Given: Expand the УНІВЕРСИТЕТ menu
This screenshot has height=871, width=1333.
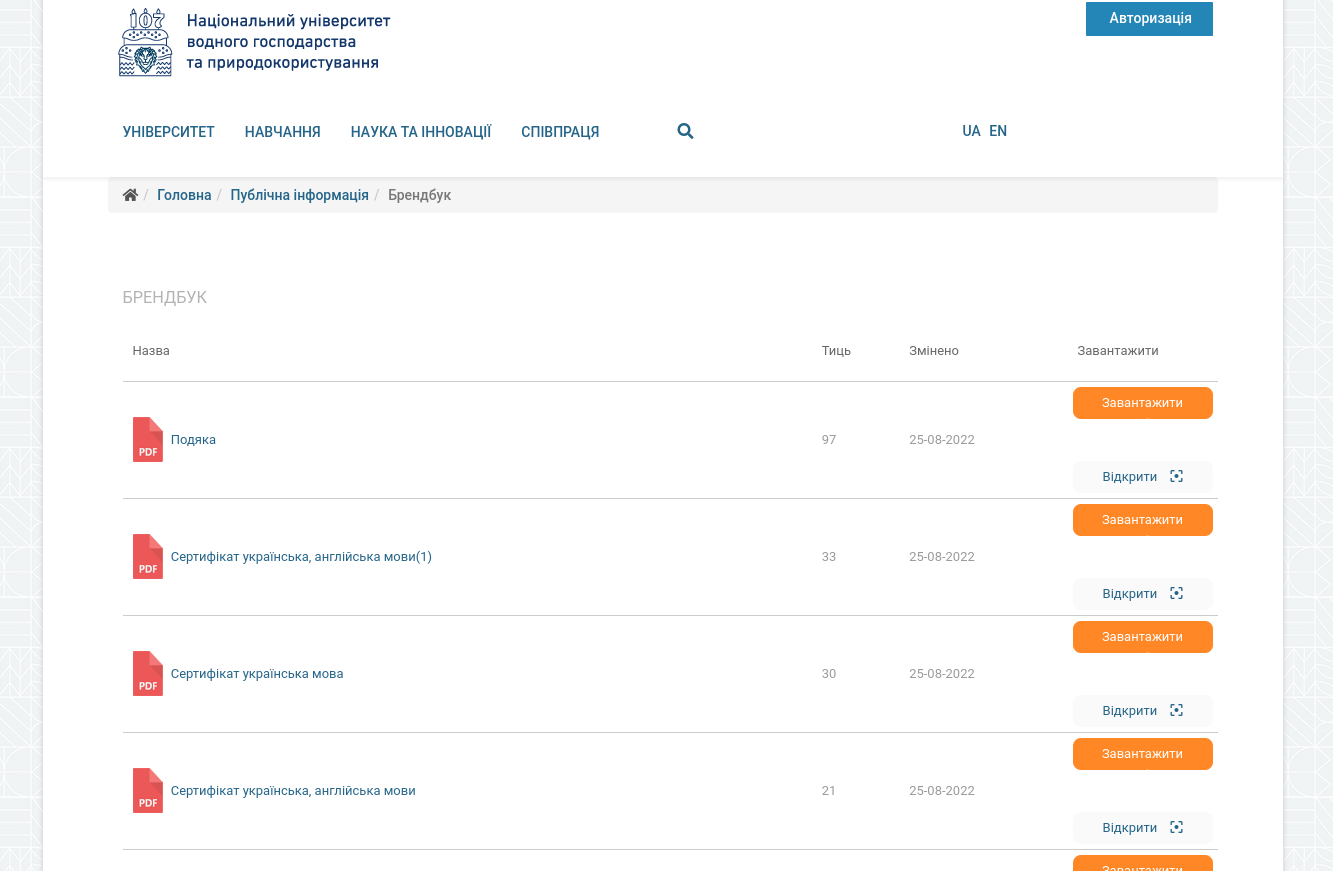Looking at the screenshot, I should tap(169, 132).
